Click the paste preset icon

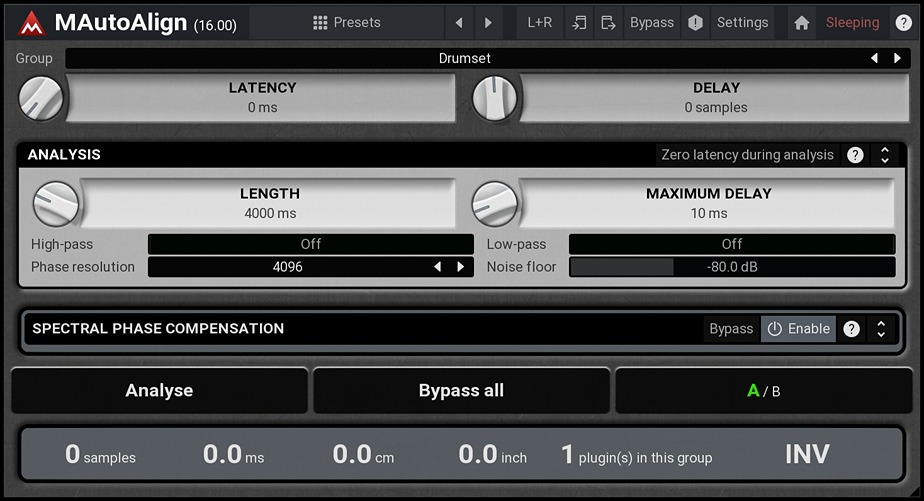point(608,22)
